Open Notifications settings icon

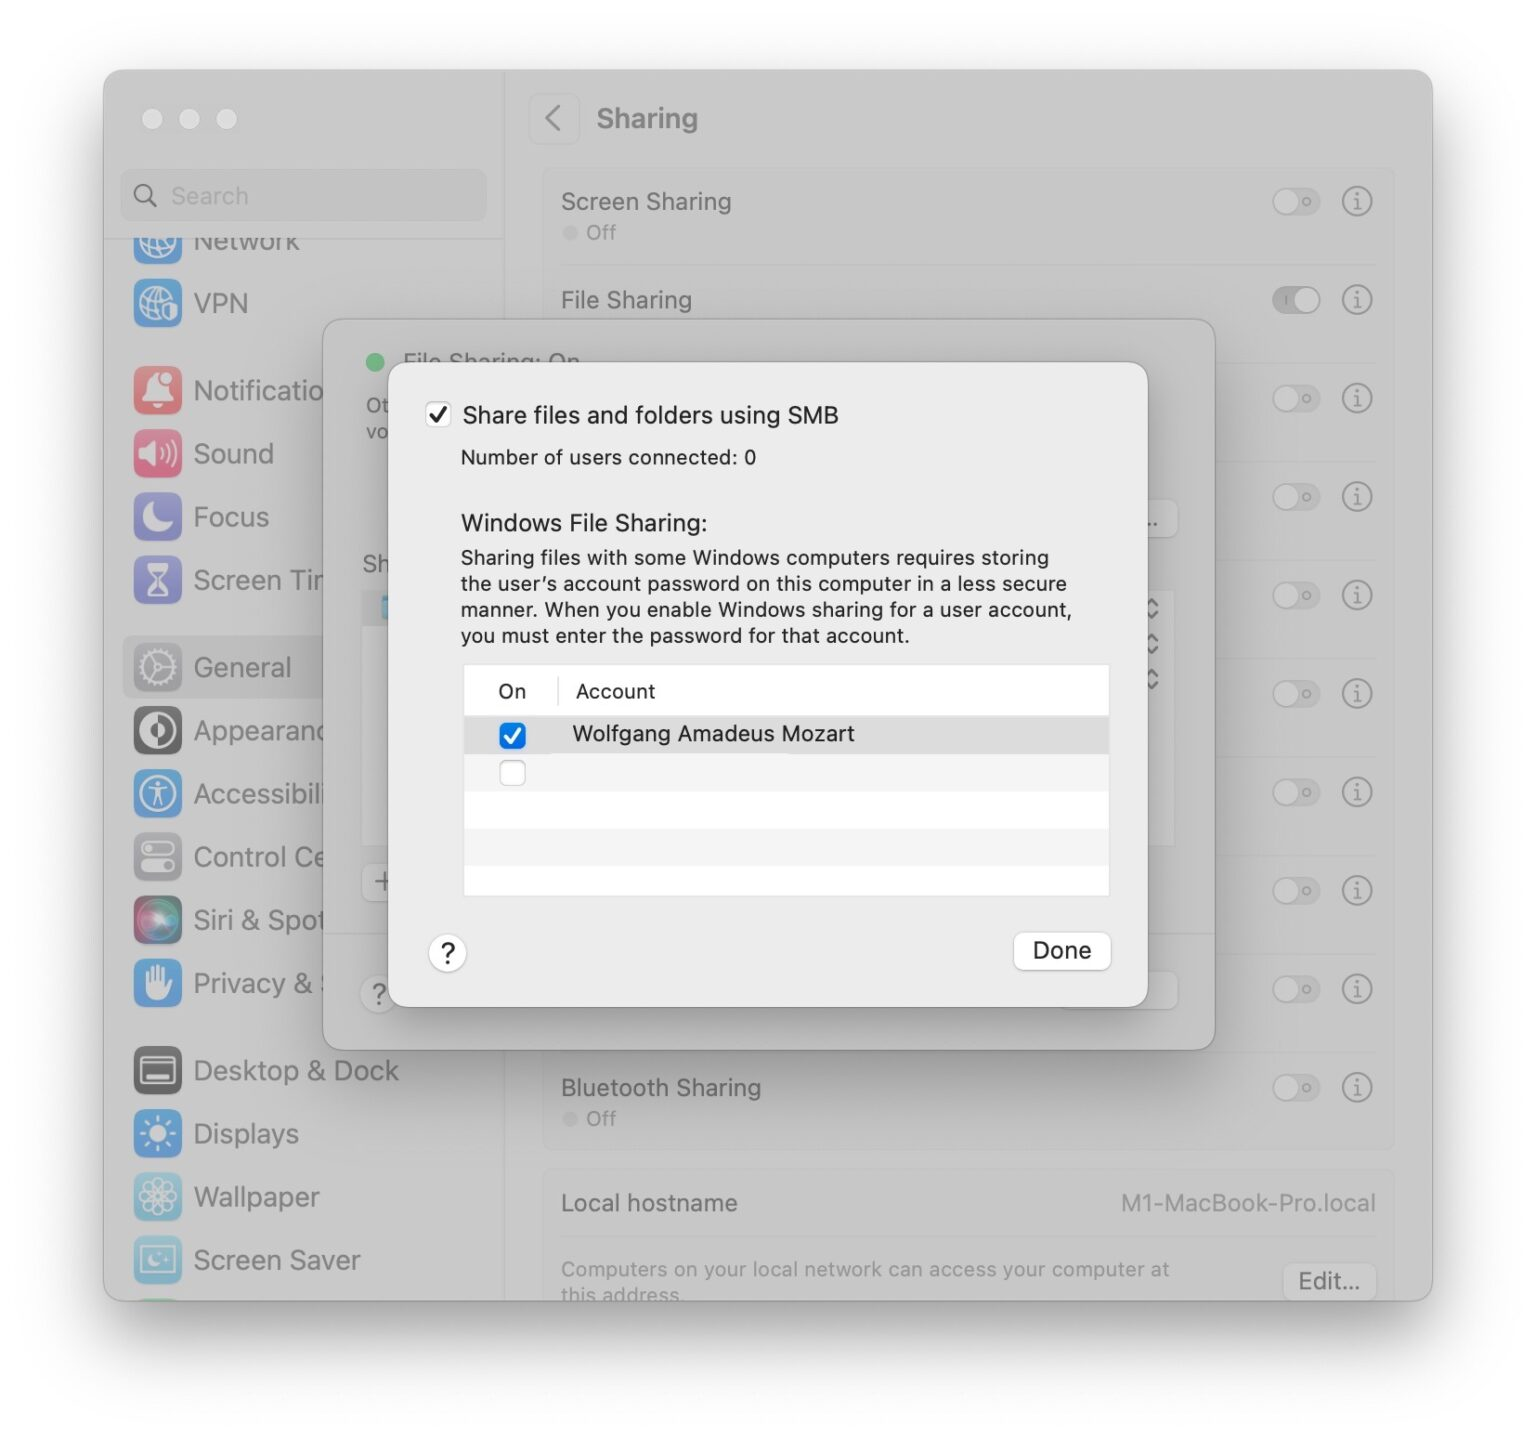[x=158, y=390]
